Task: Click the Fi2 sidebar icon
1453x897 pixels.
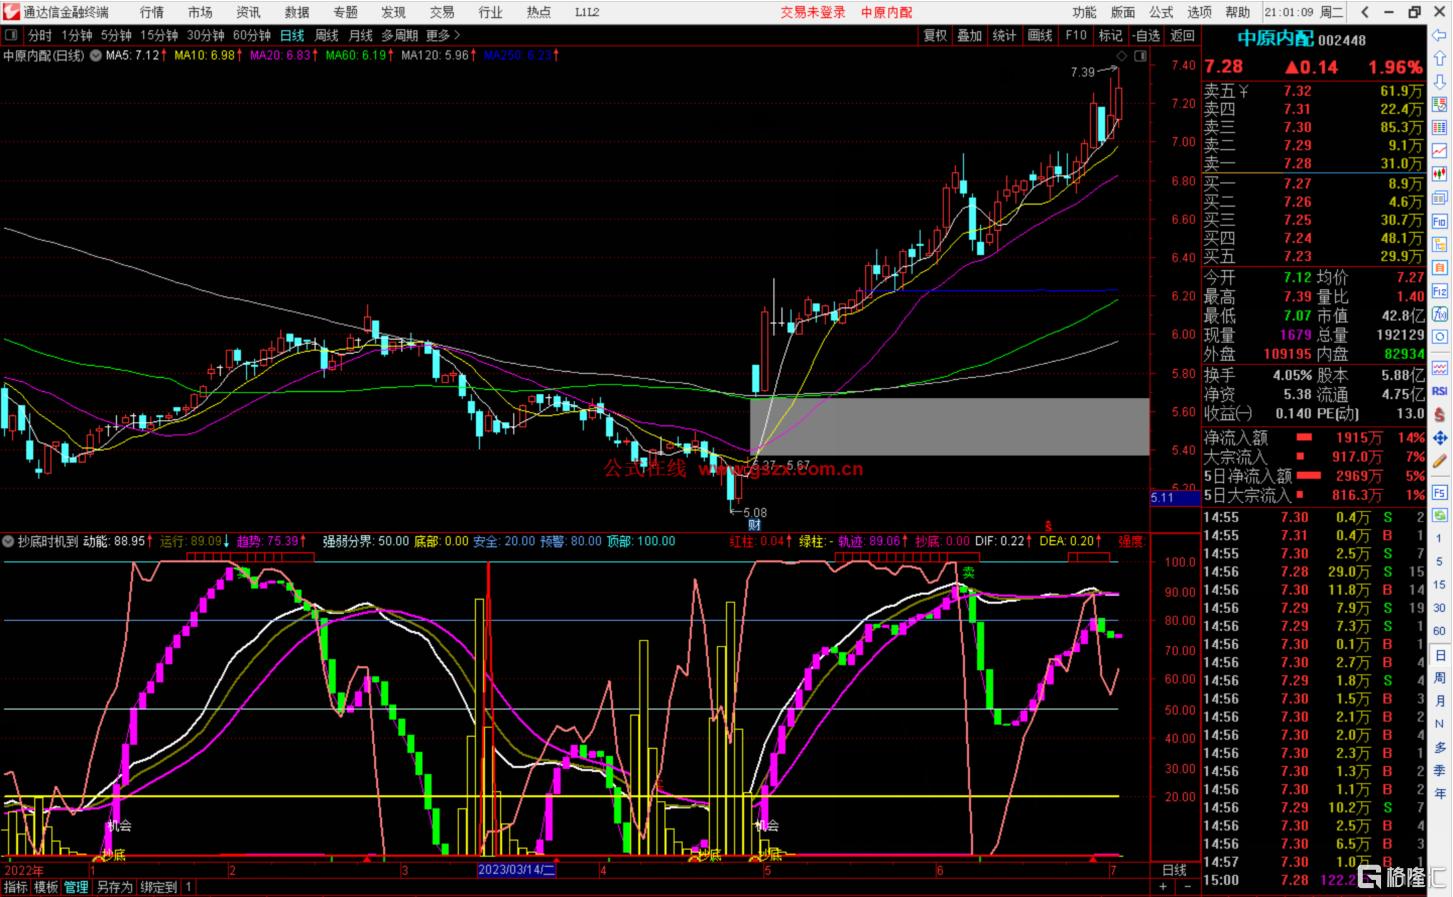Action: [1440, 290]
